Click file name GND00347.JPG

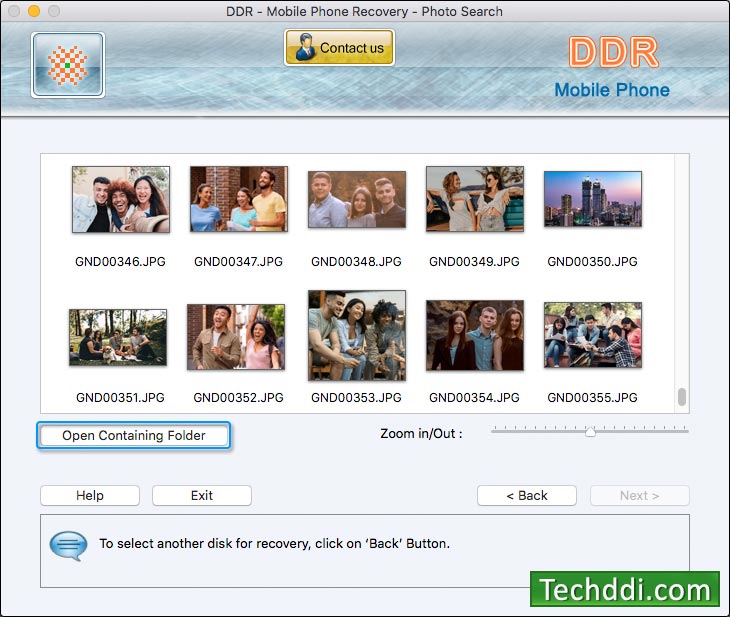coord(238,262)
